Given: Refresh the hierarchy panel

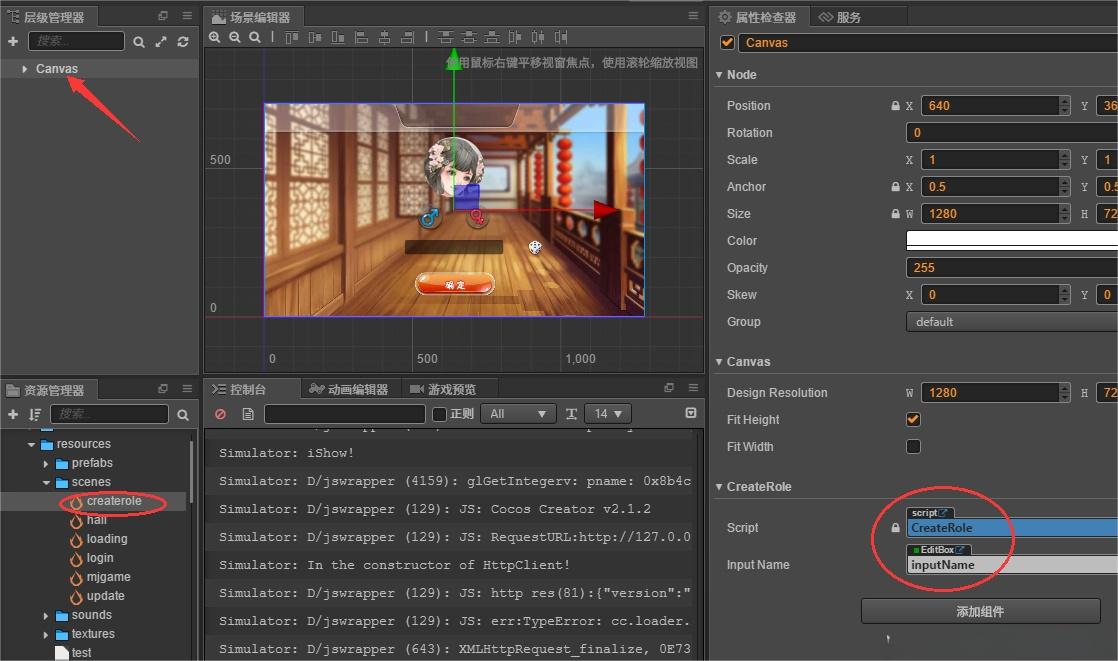Looking at the screenshot, I should click(183, 42).
